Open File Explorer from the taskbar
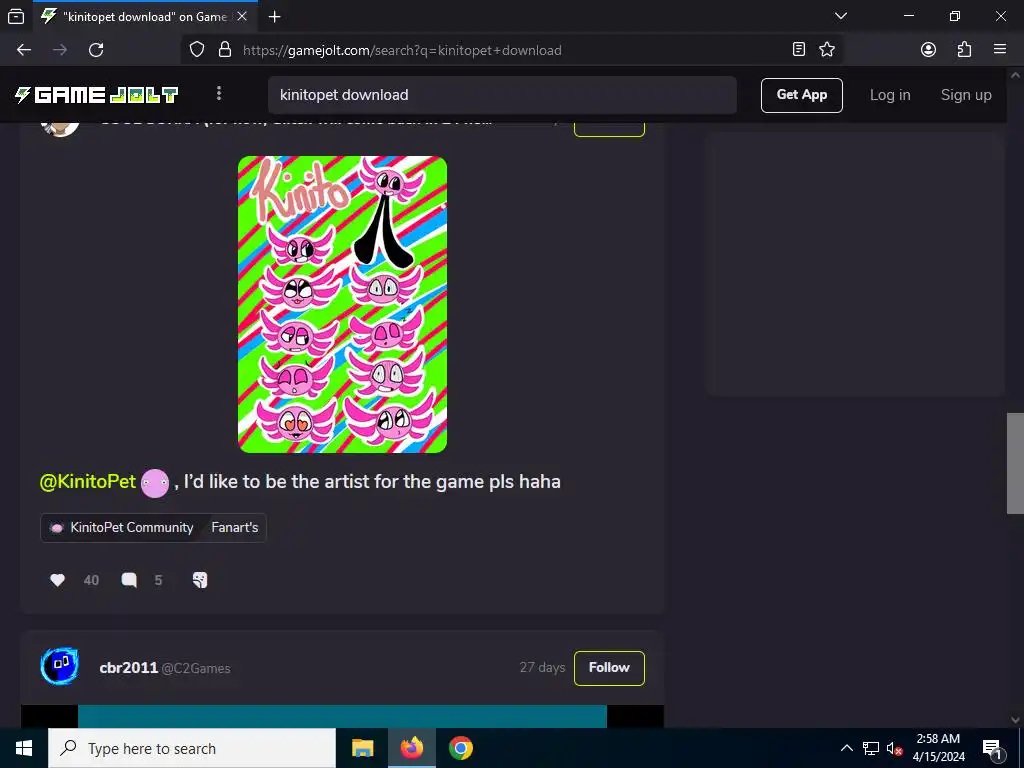 tap(362, 748)
